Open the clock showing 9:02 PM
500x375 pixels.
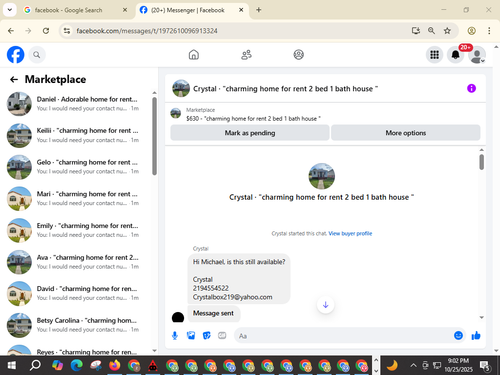point(458,365)
